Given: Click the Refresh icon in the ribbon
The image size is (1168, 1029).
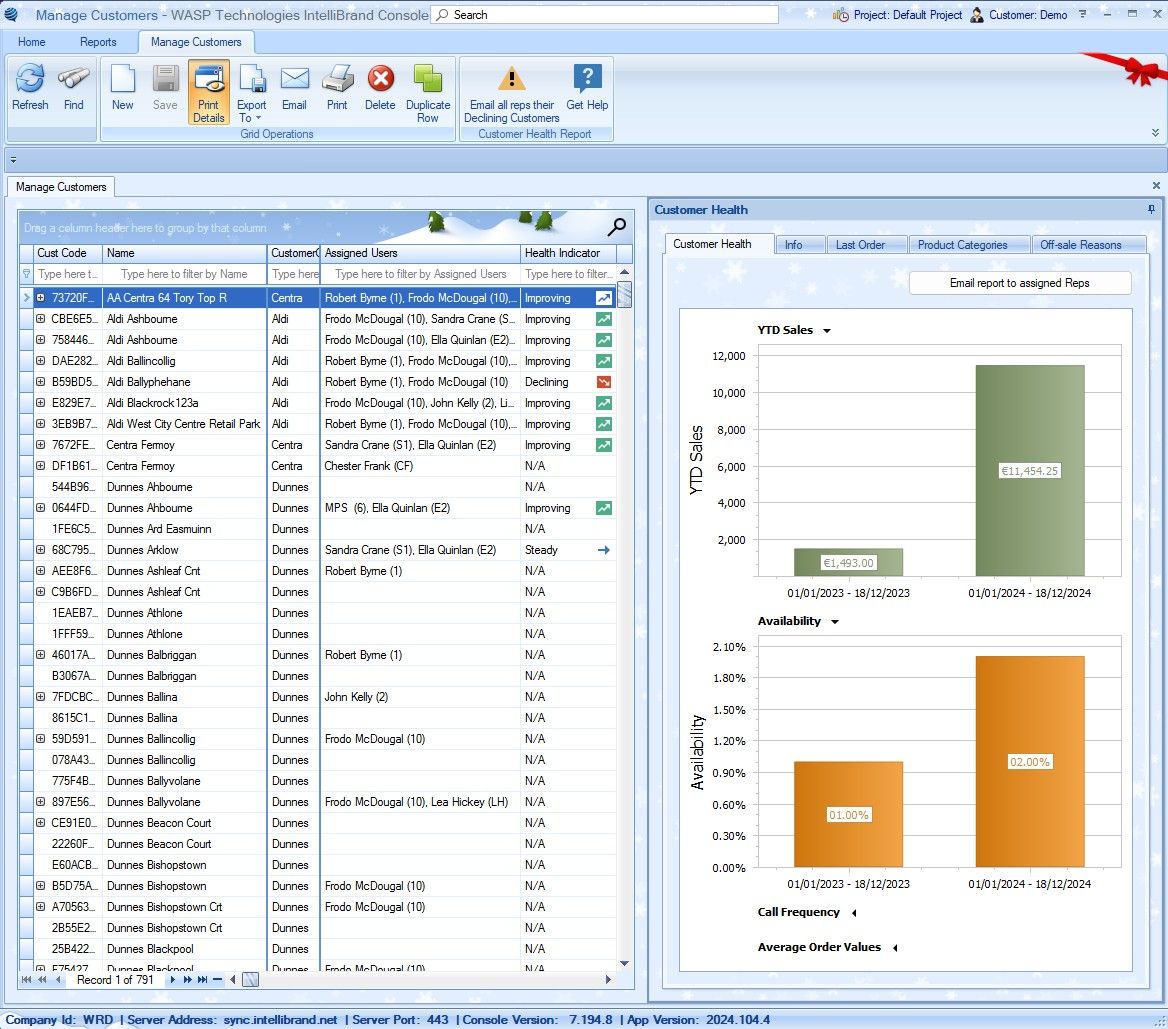Looking at the screenshot, I should (30, 86).
